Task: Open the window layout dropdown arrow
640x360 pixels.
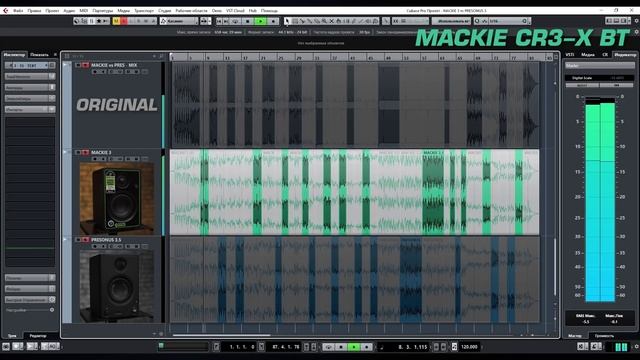Action: [x=630, y=21]
